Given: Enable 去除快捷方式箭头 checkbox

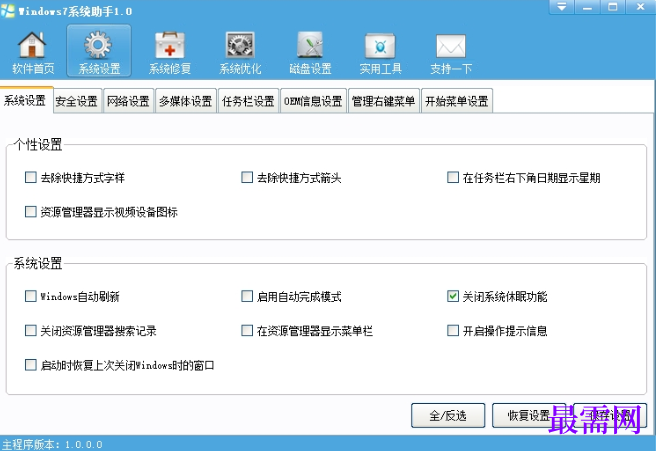Looking at the screenshot, I should (x=247, y=177).
